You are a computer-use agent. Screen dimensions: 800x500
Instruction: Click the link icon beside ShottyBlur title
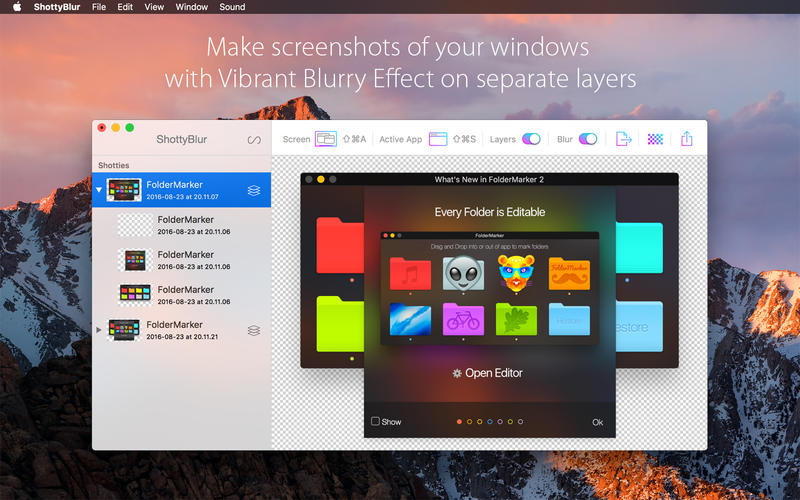click(x=254, y=140)
